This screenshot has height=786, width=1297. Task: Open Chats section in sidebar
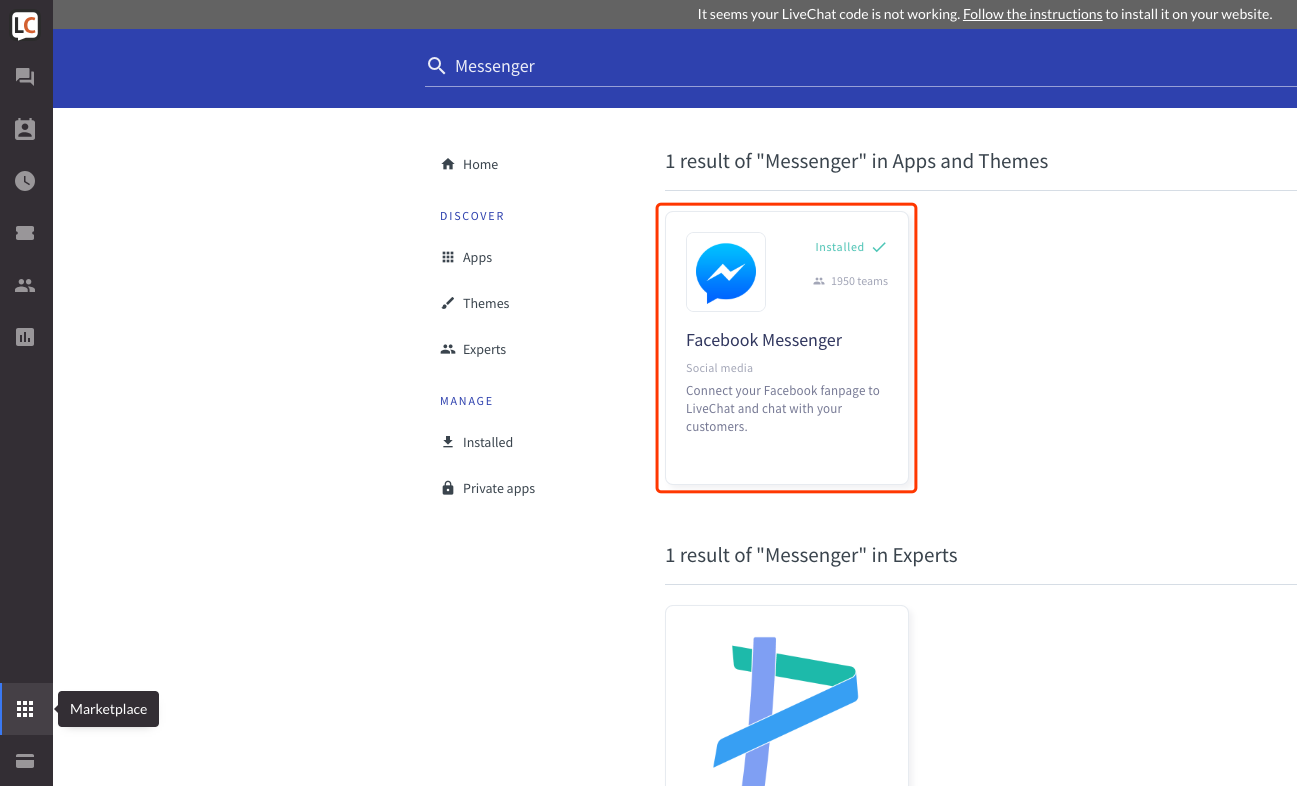coord(25,77)
